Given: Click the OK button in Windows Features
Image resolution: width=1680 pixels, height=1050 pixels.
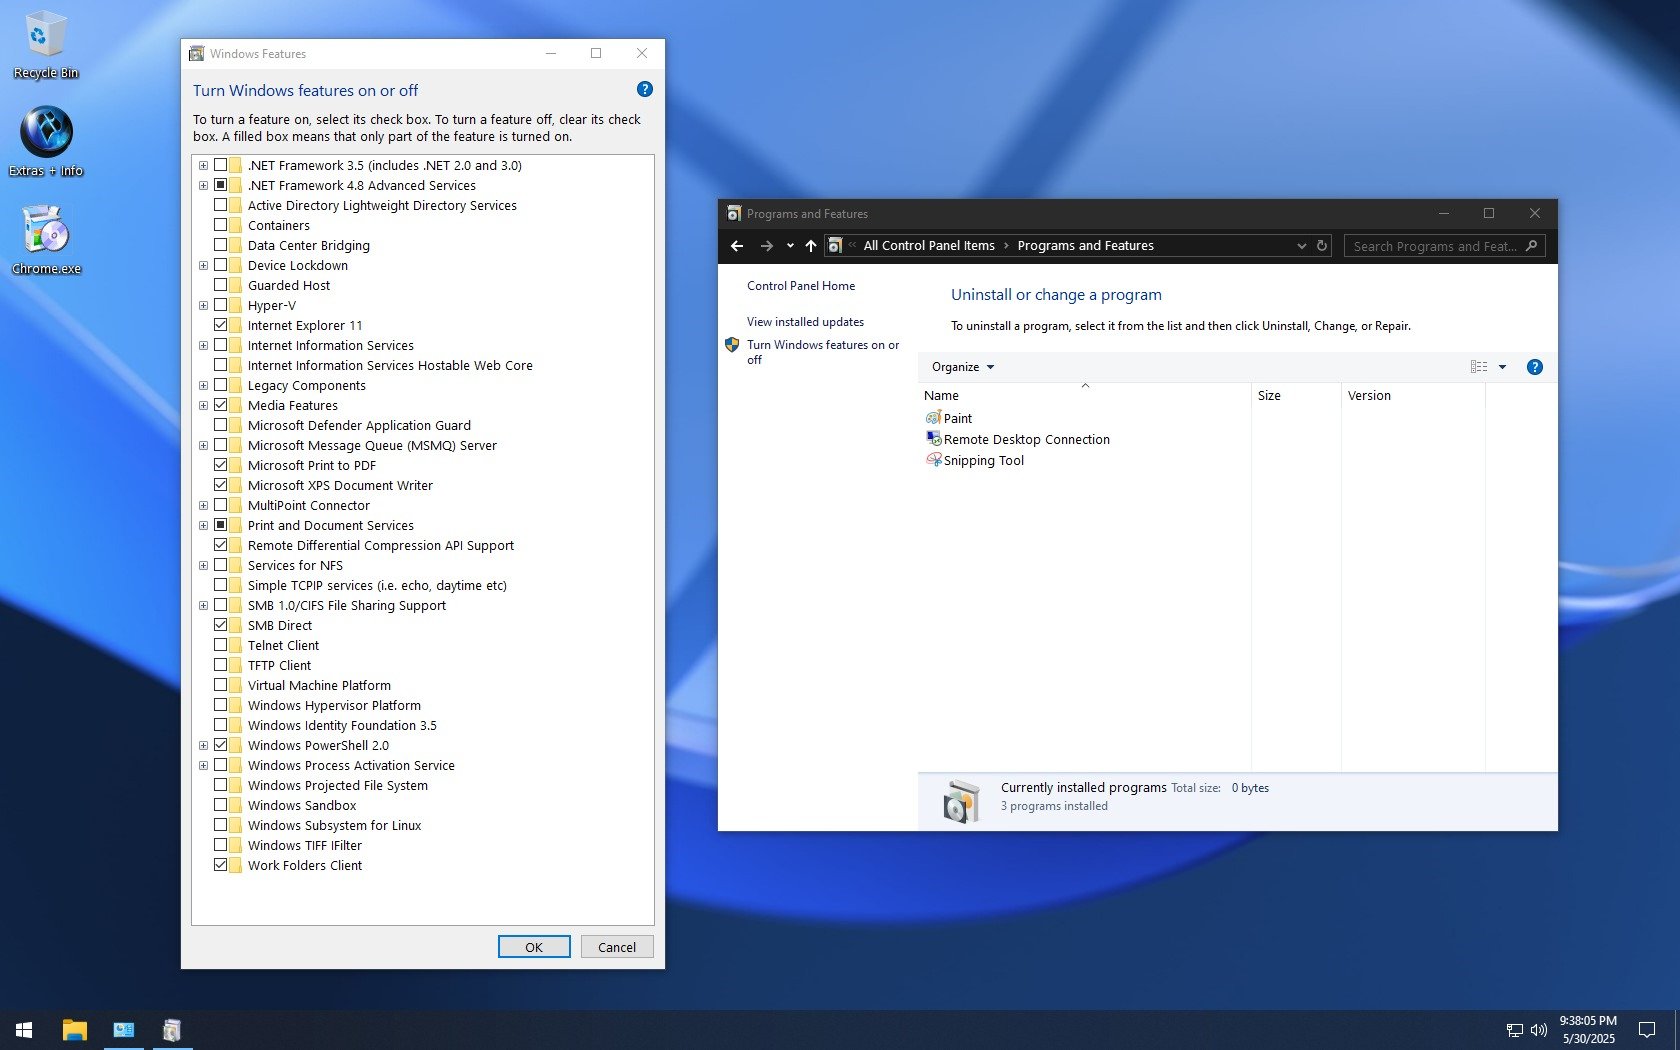Looking at the screenshot, I should tap(534, 947).
